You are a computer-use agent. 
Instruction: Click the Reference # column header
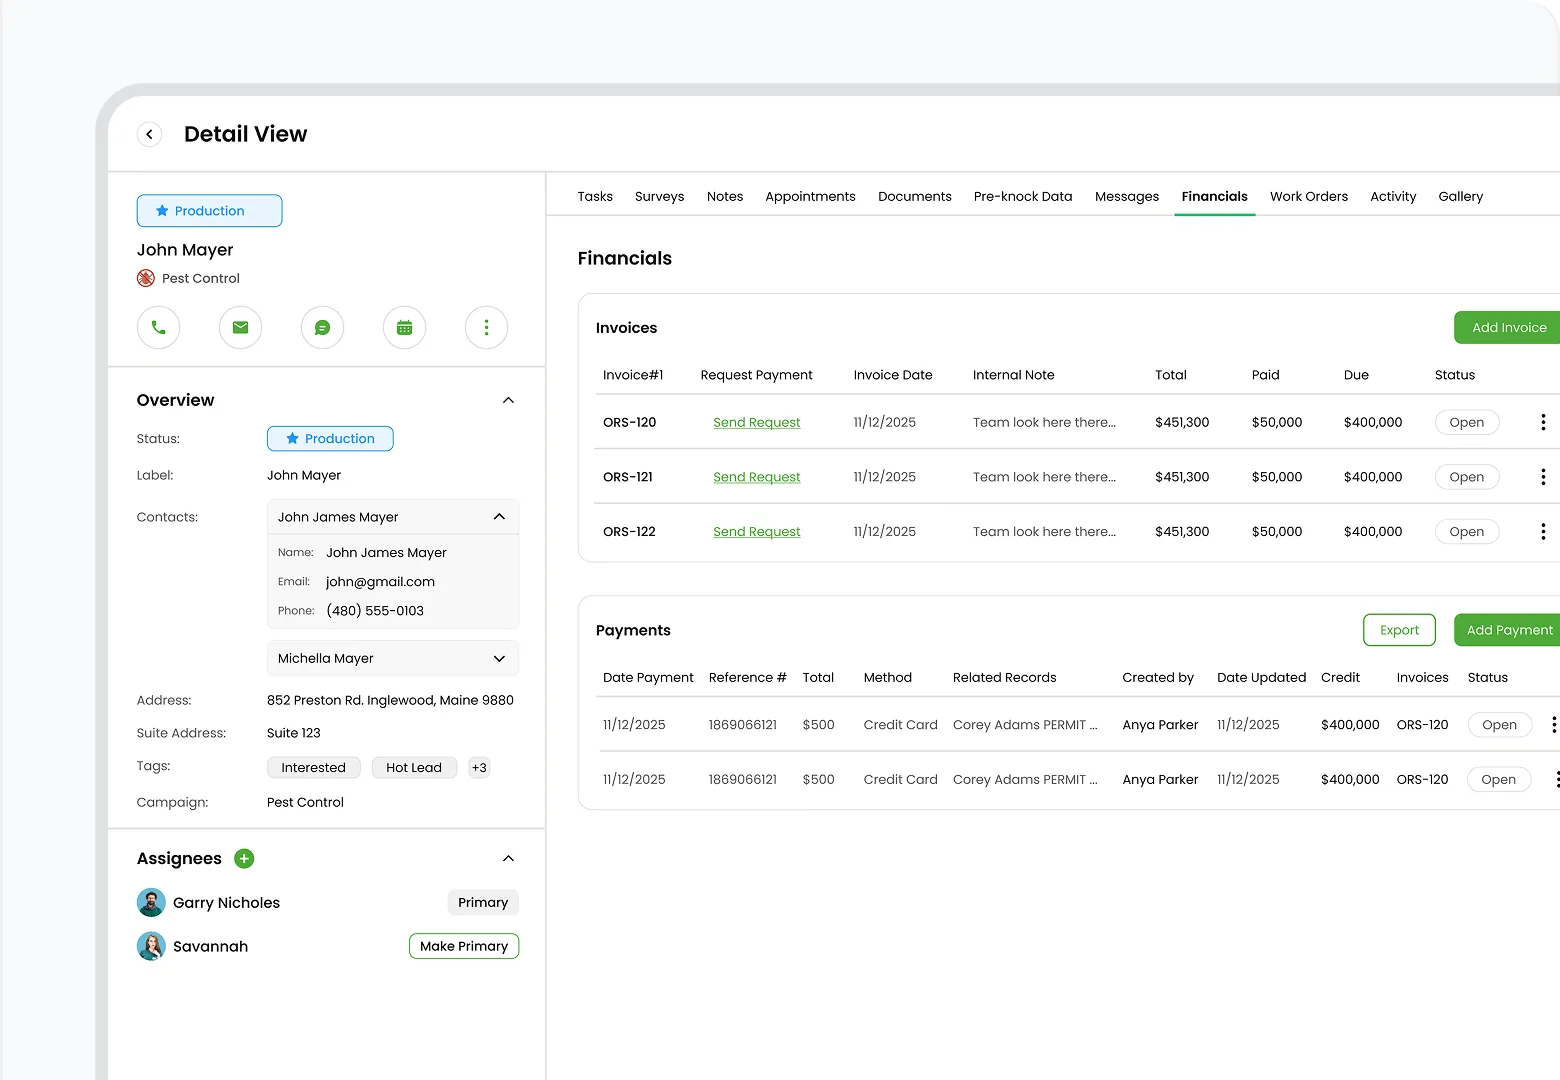pos(748,677)
